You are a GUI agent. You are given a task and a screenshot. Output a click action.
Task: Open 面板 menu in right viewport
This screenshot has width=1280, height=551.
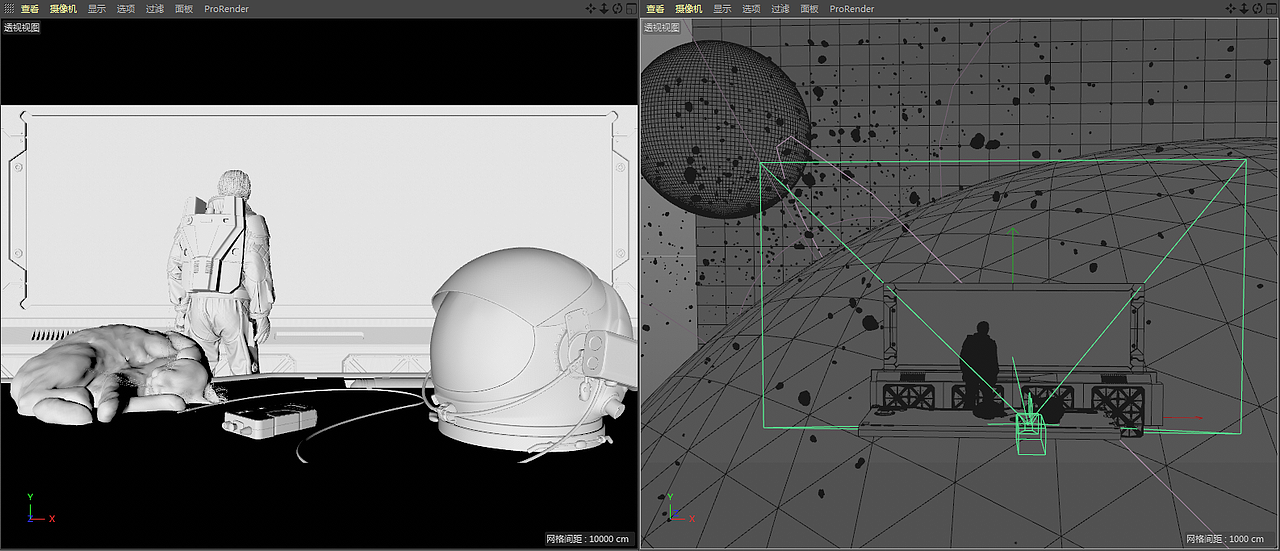point(809,8)
